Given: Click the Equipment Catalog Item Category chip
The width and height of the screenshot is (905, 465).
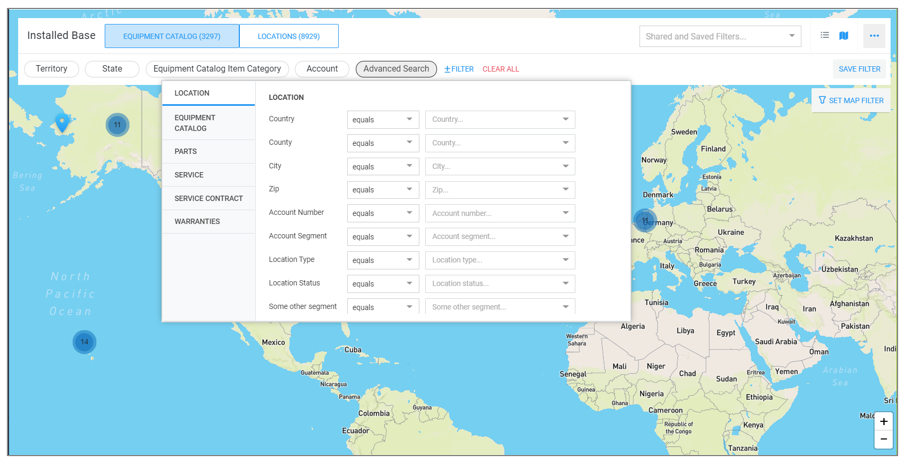Looking at the screenshot, I should point(217,69).
